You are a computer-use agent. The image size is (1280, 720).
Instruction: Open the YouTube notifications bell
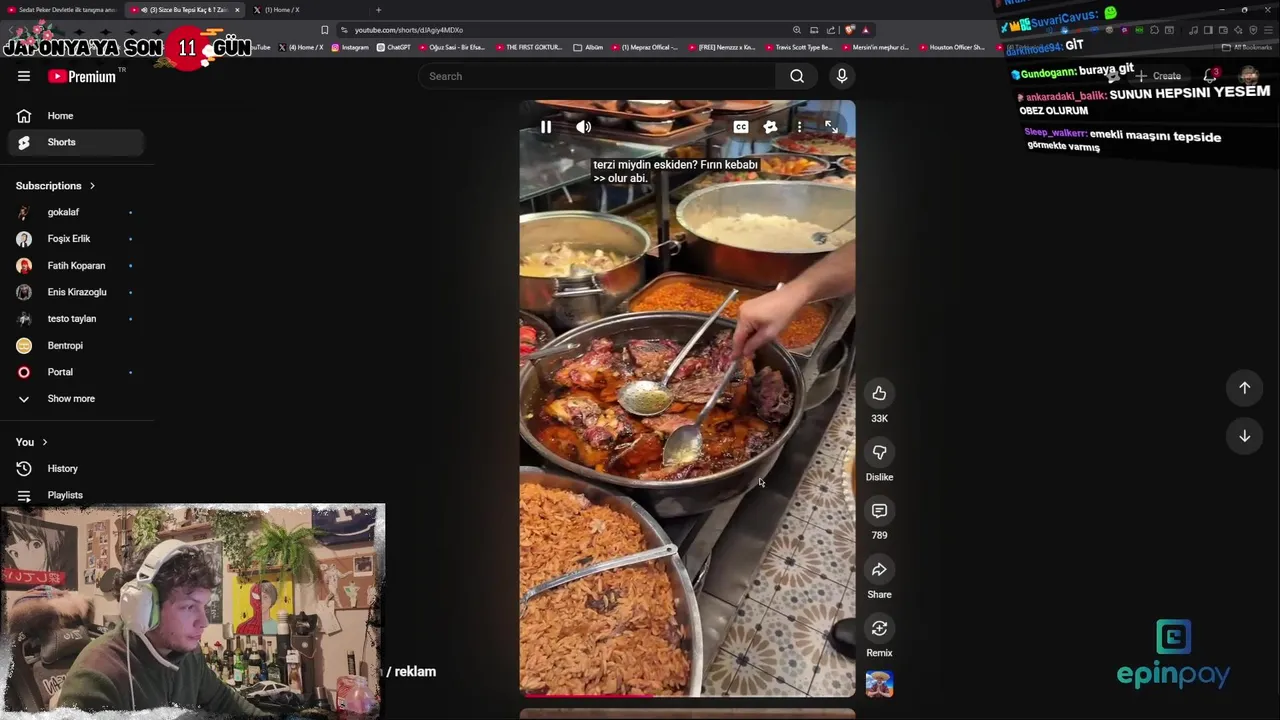click(x=1210, y=76)
